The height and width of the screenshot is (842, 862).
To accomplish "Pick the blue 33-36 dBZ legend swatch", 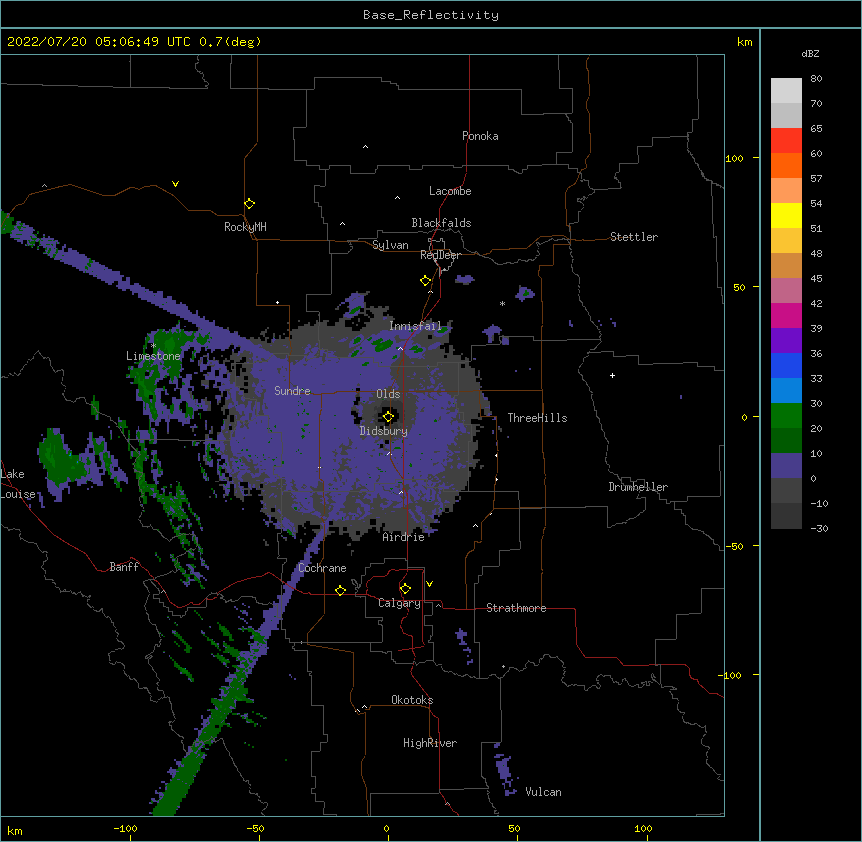I will coord(786,365).
